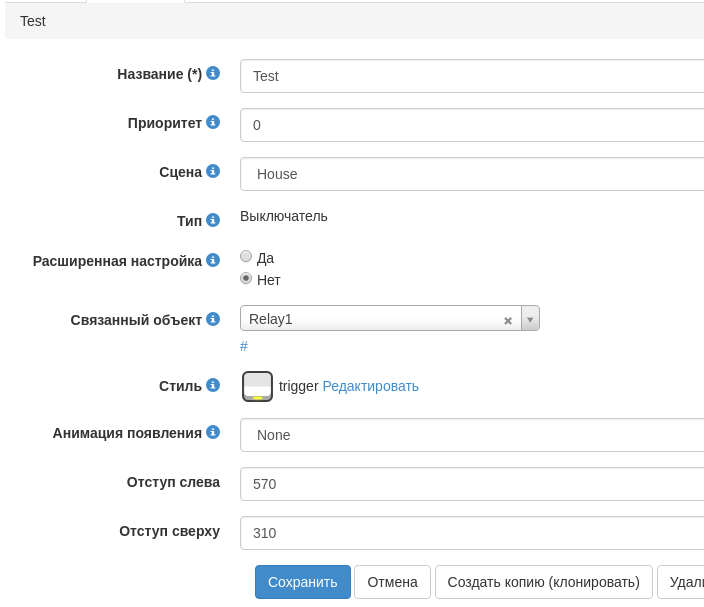
Task: Click the Отмена button
Action: click(x=392, y=582)
